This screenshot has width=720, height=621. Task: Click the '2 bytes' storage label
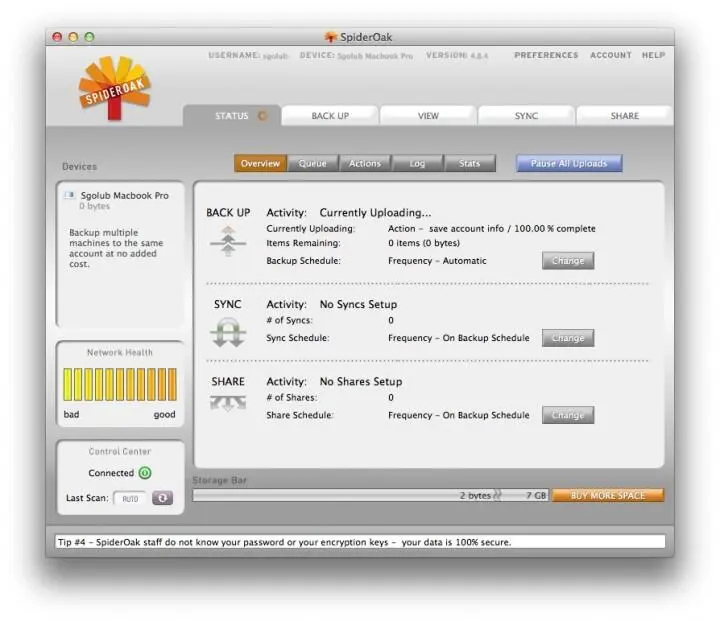click(475, 496)
